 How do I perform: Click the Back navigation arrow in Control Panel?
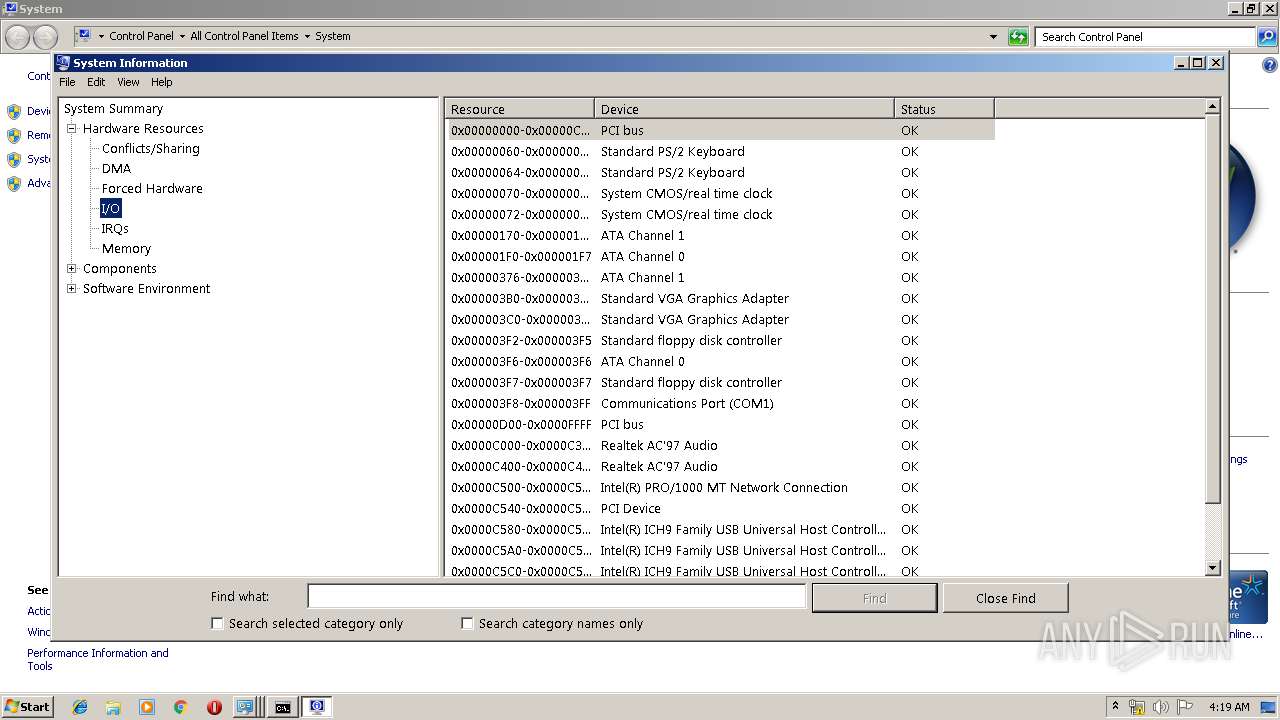coord(18,37)
